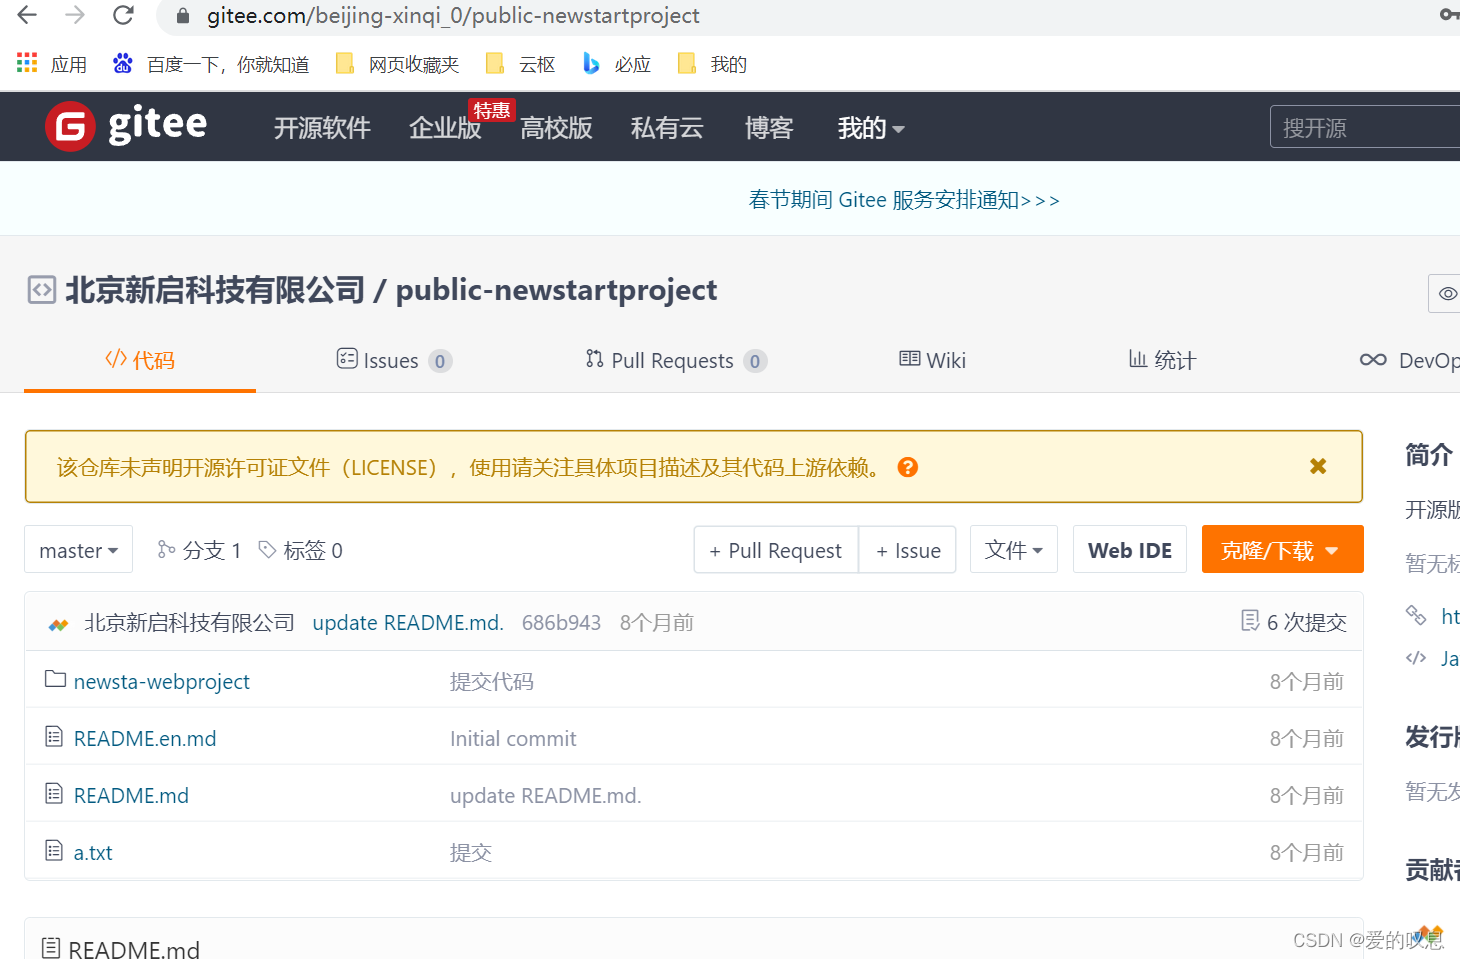
Task: Switch to the 代码 tab
Action: point(140,360)
